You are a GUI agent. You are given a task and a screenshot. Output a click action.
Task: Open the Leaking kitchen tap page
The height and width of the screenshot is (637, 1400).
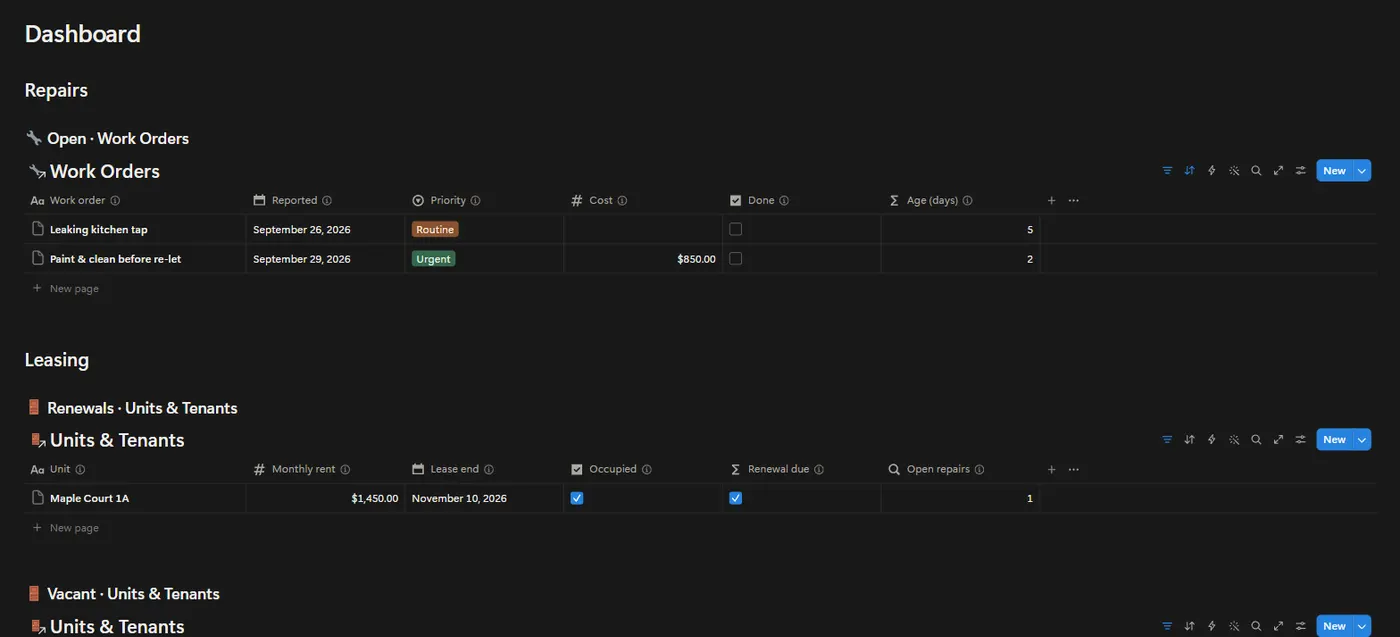tap(99, 230)
